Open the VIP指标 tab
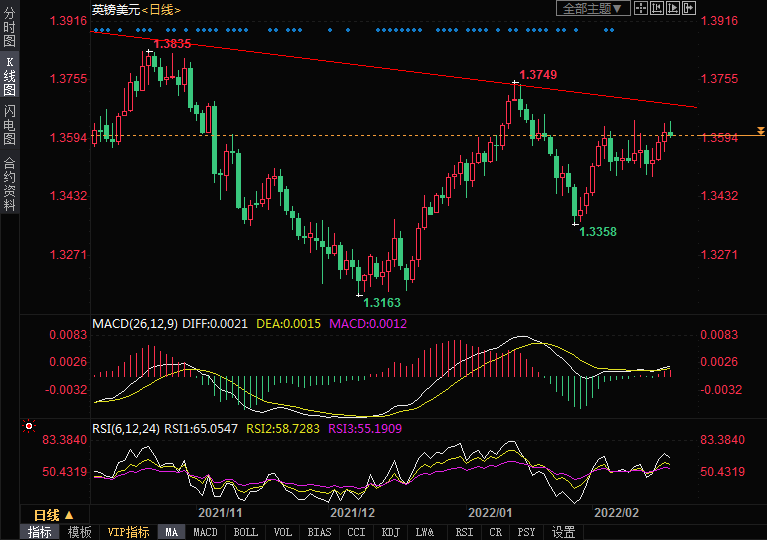Viewport: 767px width, 540px height. pos(128,532)
